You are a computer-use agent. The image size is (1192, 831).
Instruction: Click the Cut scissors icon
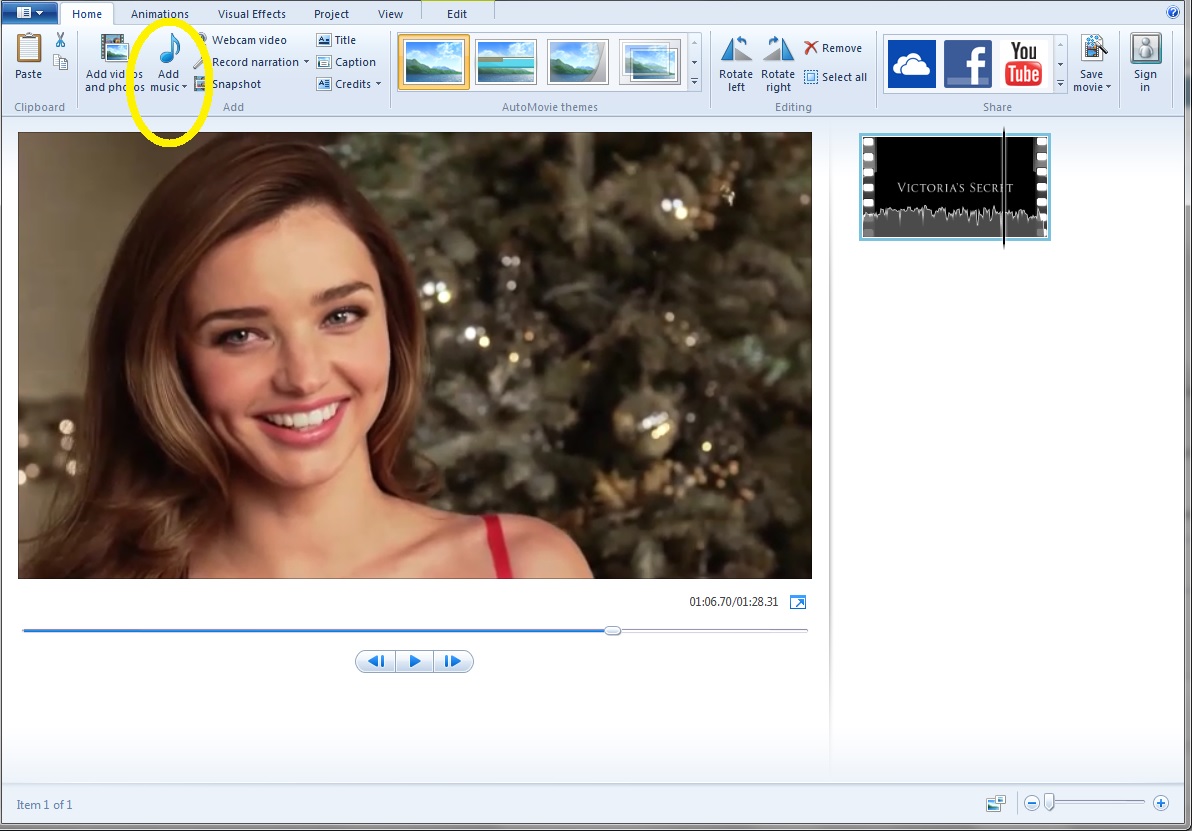pyautogui.click(x=60, y=40)
